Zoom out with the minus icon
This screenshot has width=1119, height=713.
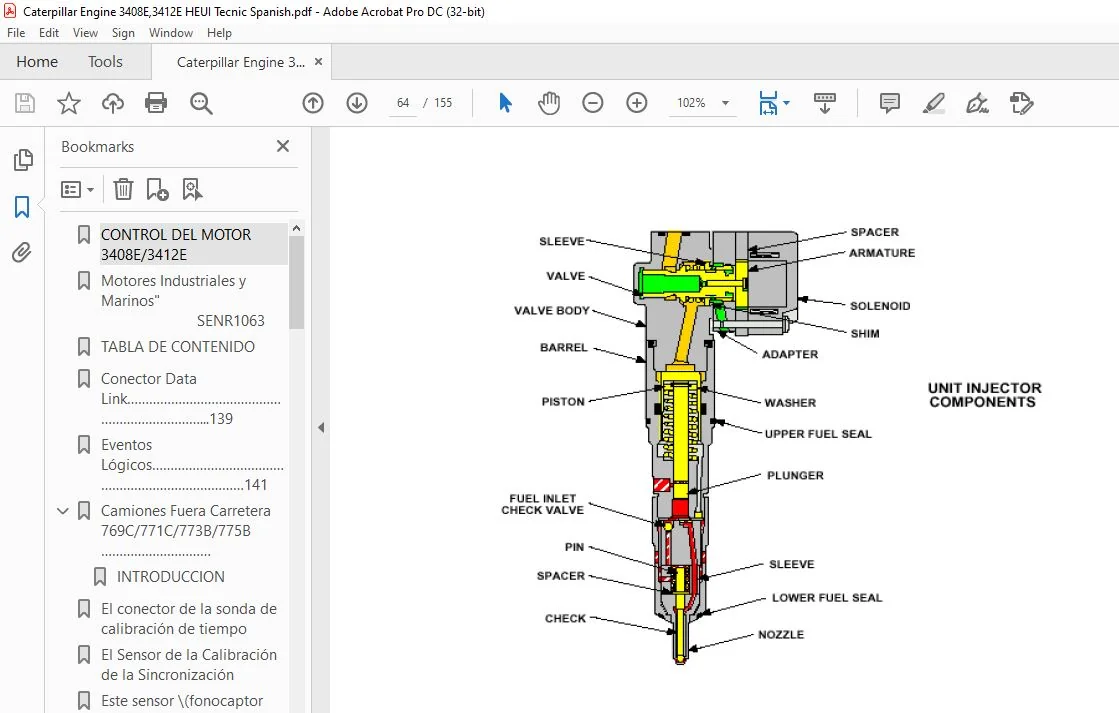point(592,103)
